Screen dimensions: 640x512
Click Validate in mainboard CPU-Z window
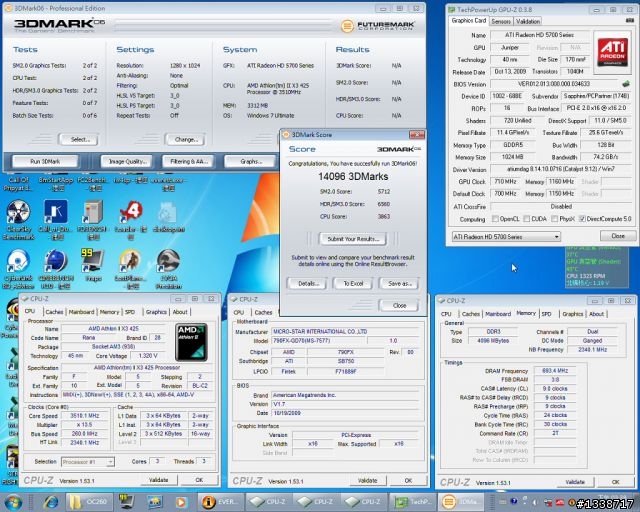tap(367, 481)
